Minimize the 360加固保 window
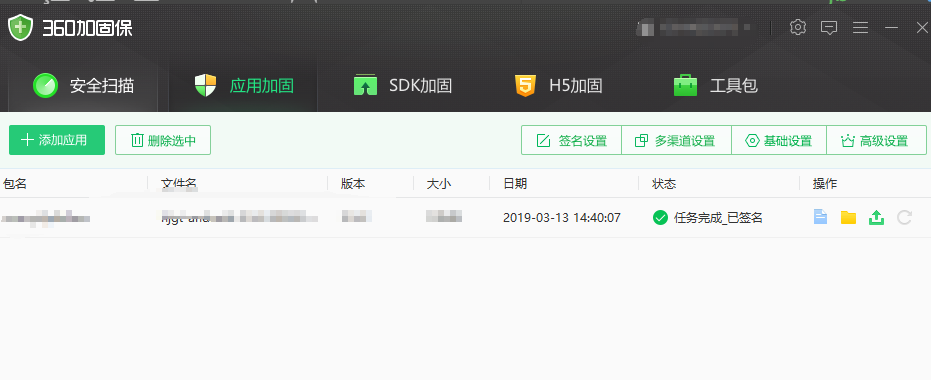 pos(891,27)
